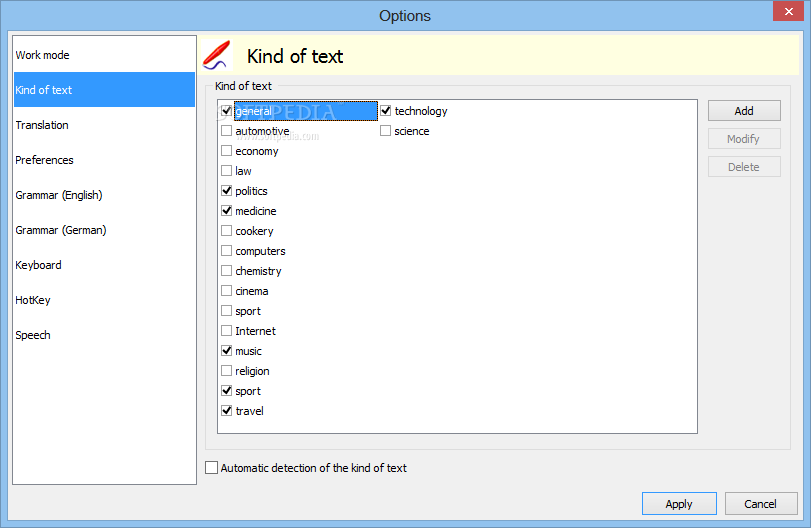The image size is (811, 528).
Task: Check the science option
Action: coord(385,131)
